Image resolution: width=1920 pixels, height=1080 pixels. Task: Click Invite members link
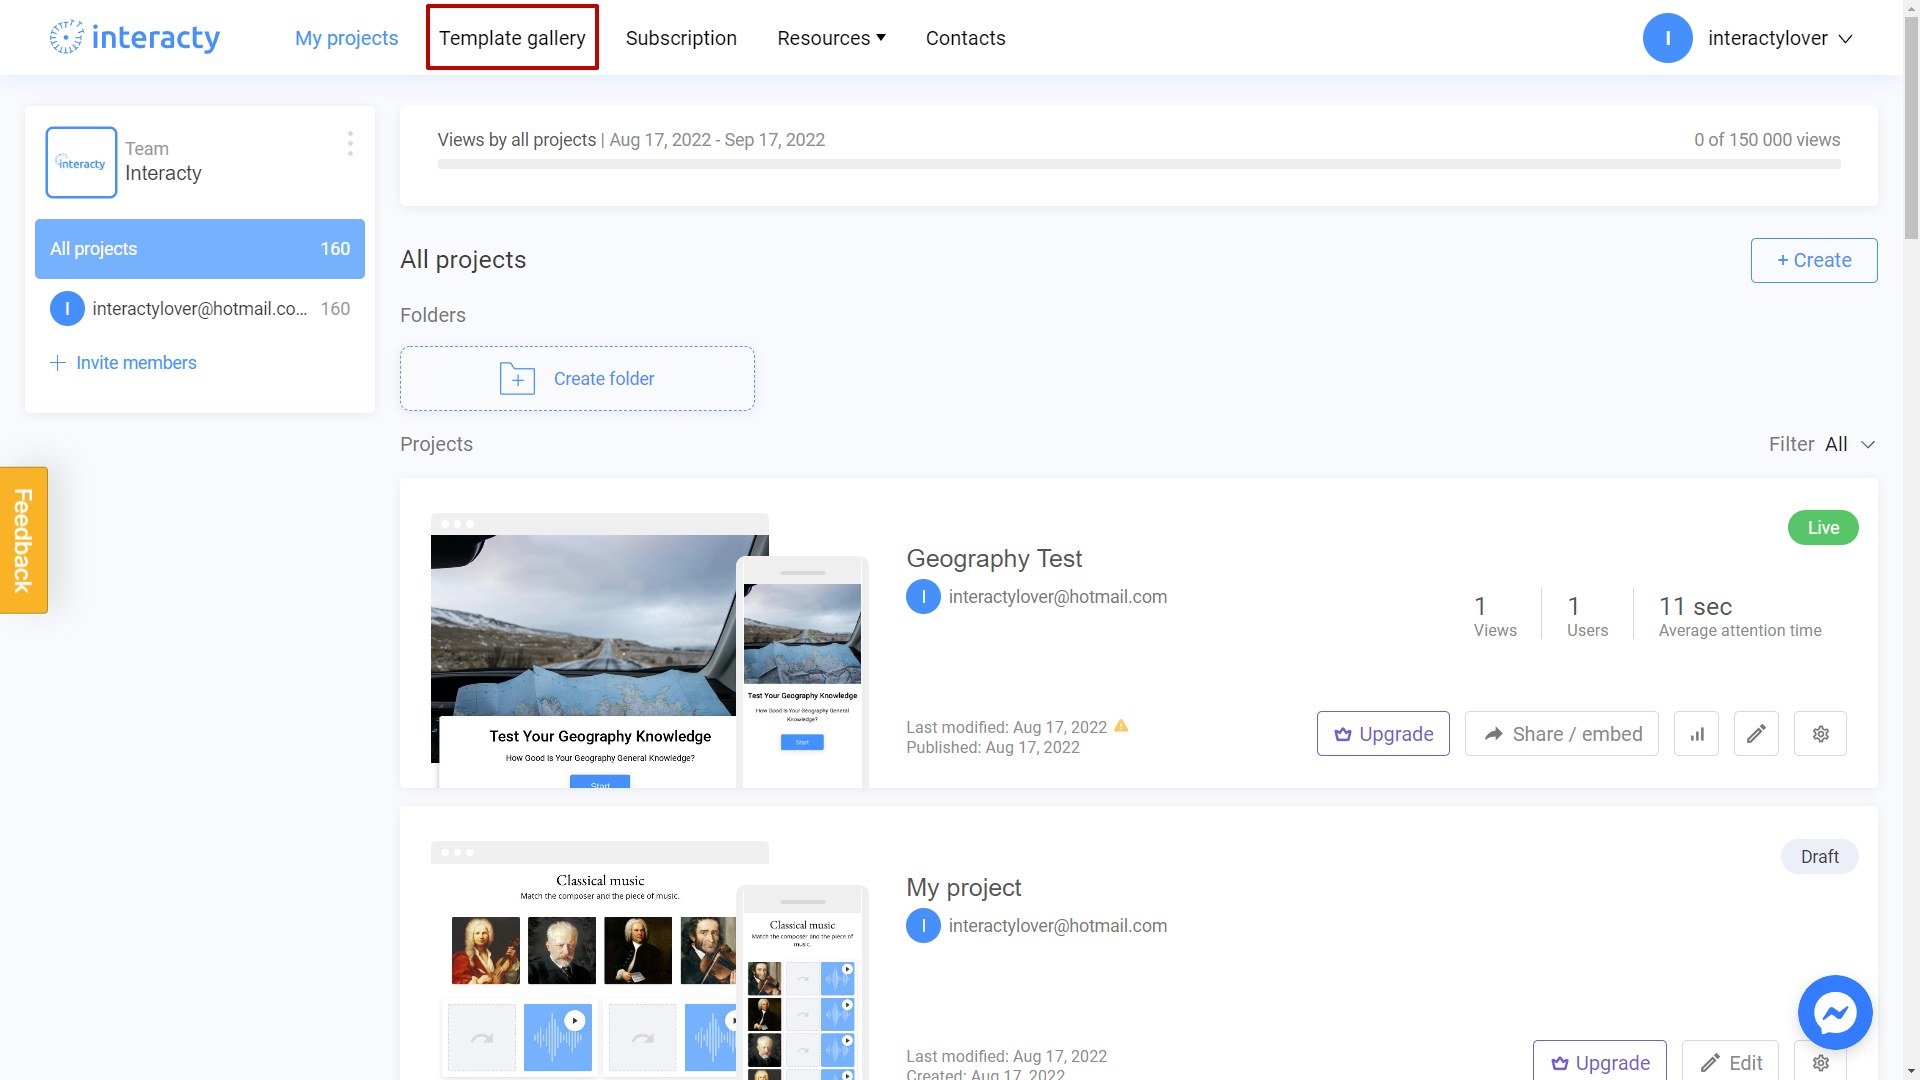(136, 363)
